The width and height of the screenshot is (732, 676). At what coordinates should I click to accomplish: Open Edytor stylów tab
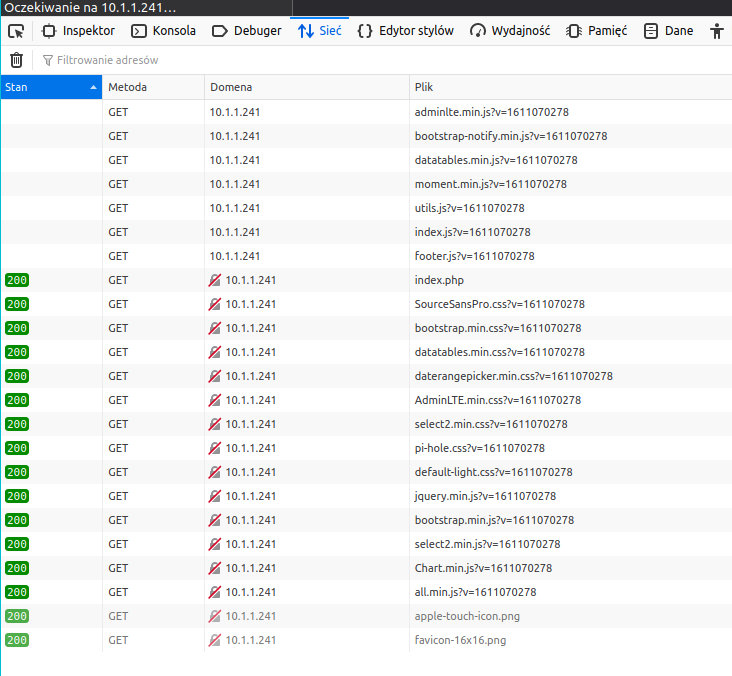coord(405,31)
